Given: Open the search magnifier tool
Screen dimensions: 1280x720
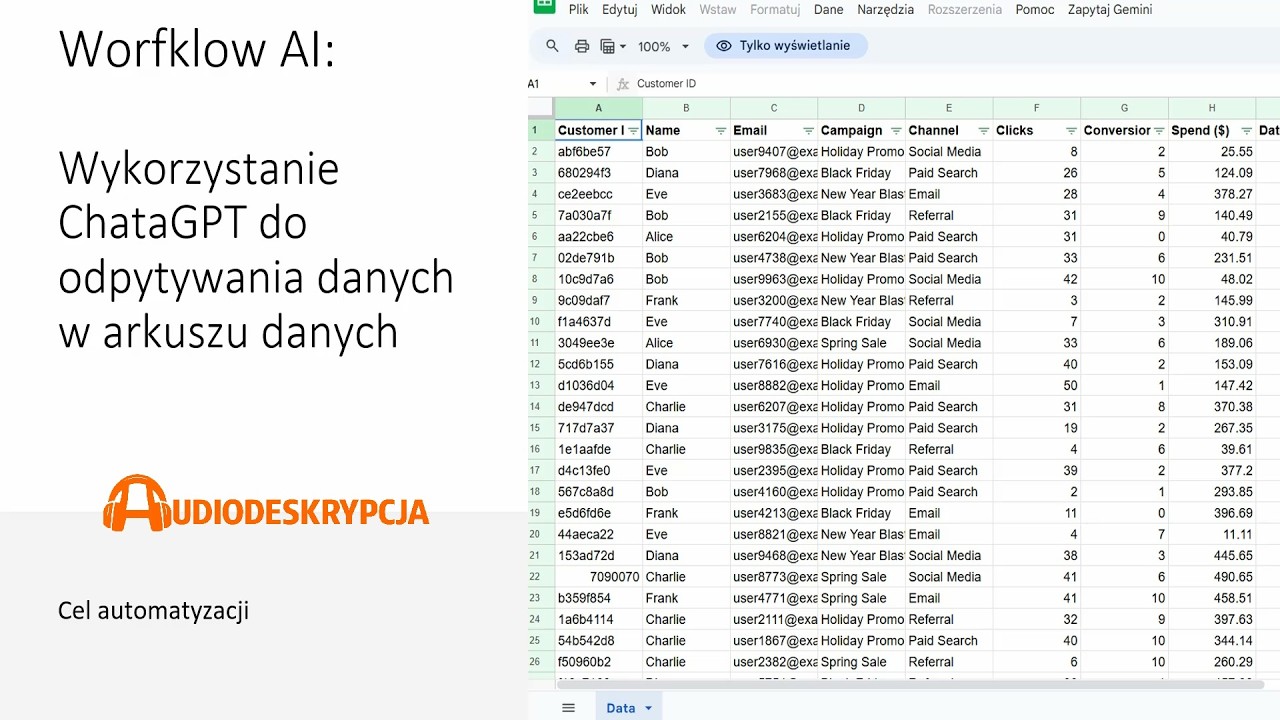Looking at the screenshot, I should 552,46.
